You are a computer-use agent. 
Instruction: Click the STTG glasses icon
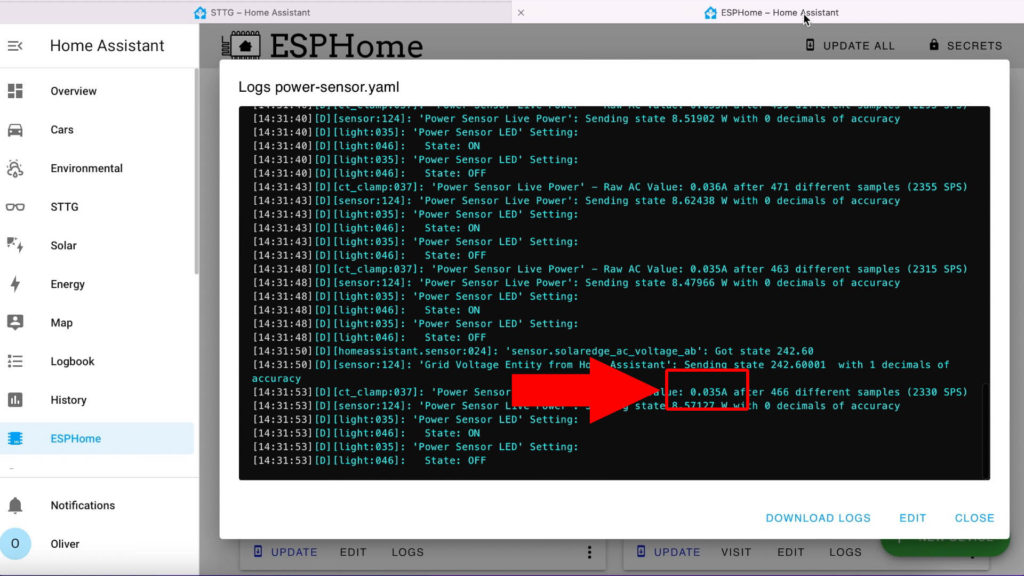coord(15,207)
